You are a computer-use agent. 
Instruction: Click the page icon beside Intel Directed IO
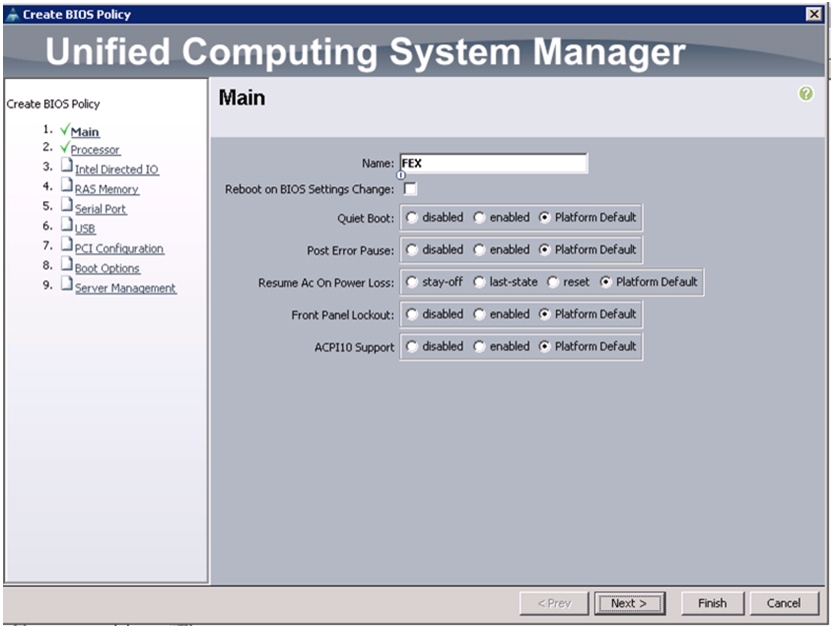click(67, 165)
